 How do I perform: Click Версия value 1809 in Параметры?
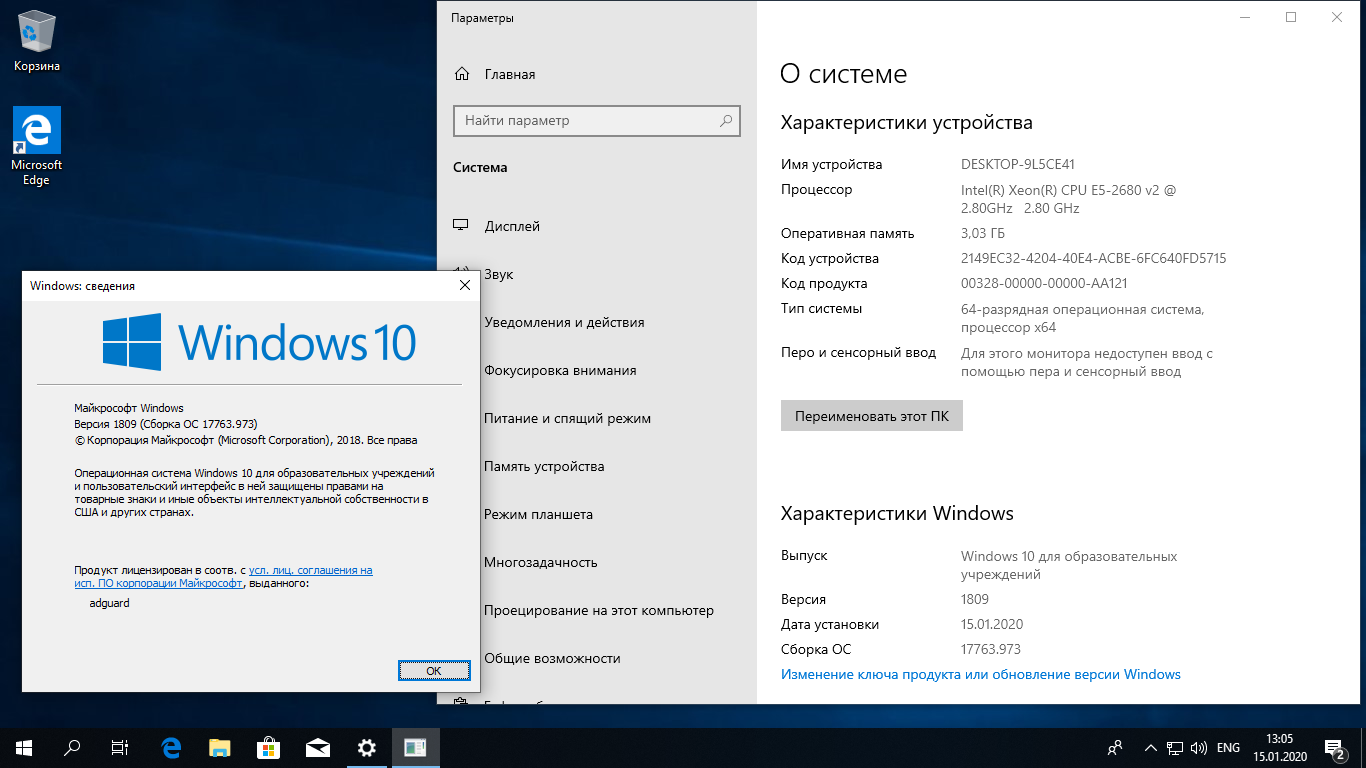pyautogui.click(x=975, y=599)
